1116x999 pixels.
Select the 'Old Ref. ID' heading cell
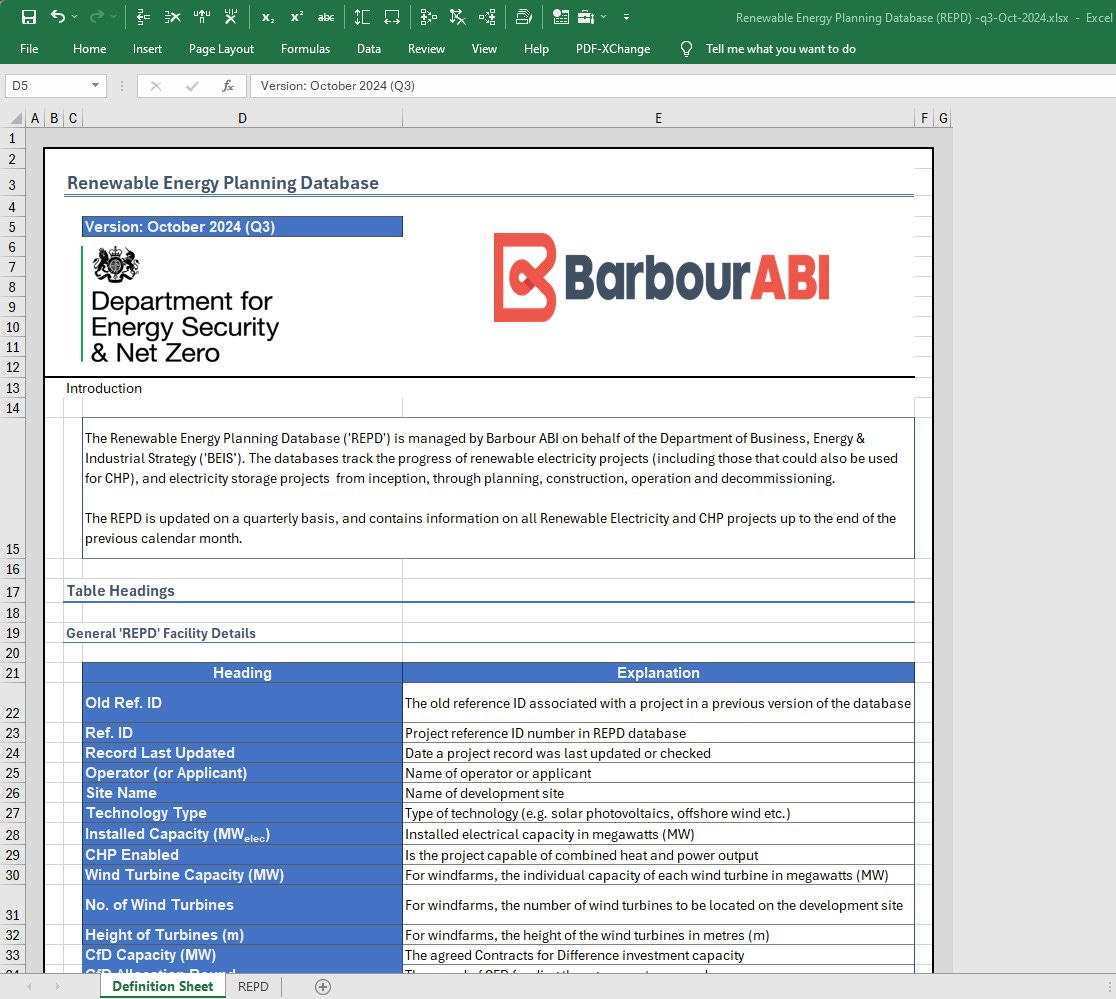pyautogui.click(x=242, y=703)
